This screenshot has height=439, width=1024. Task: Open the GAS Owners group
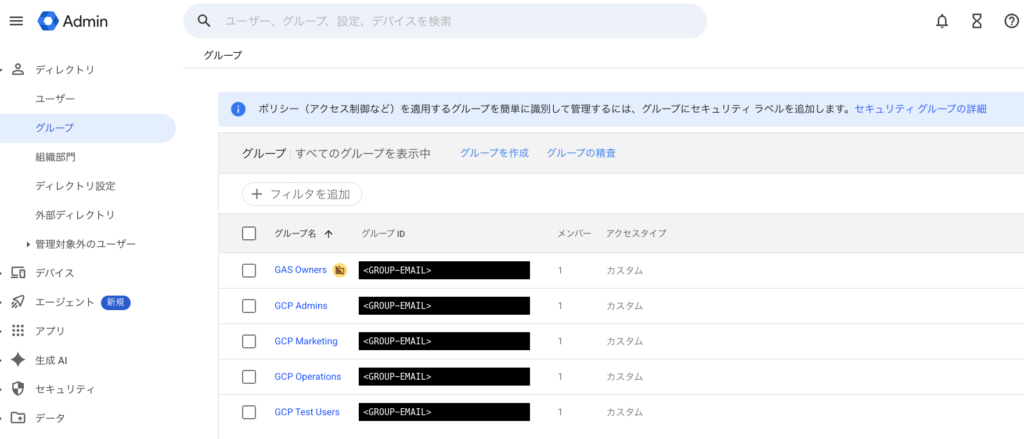click(300, 270)
